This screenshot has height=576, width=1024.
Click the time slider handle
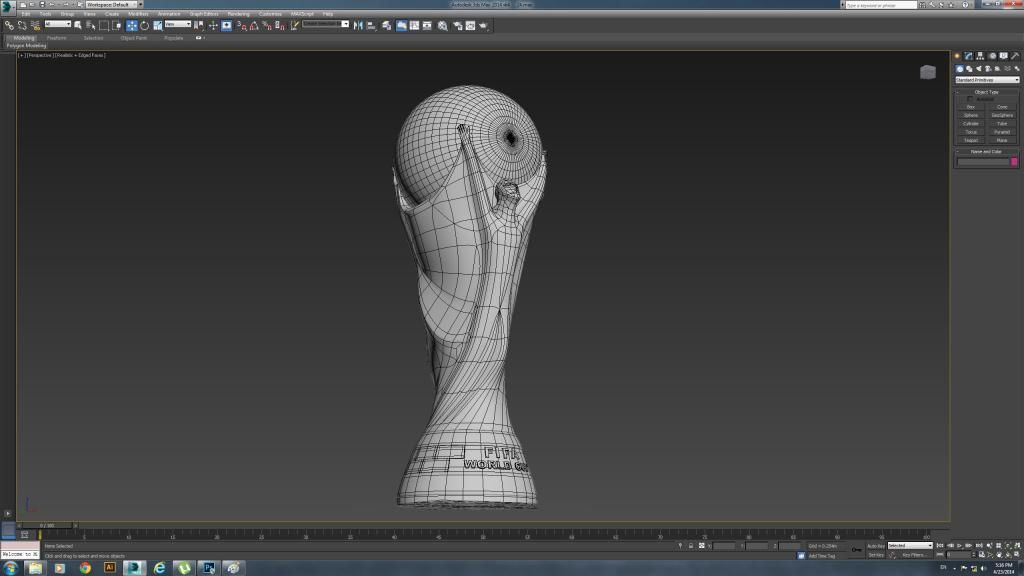click(x=47, y=525)
